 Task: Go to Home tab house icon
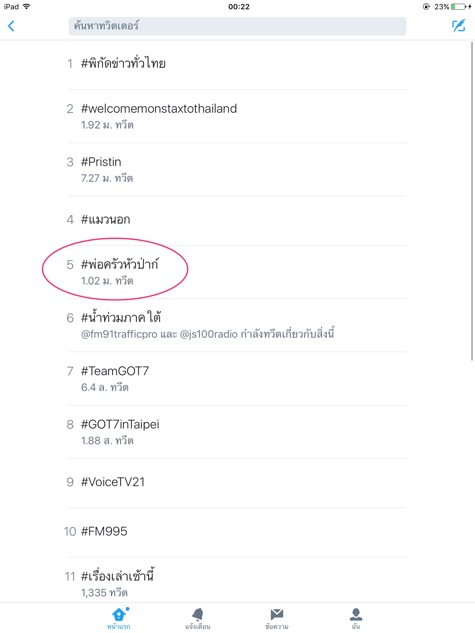coord(119,615)
